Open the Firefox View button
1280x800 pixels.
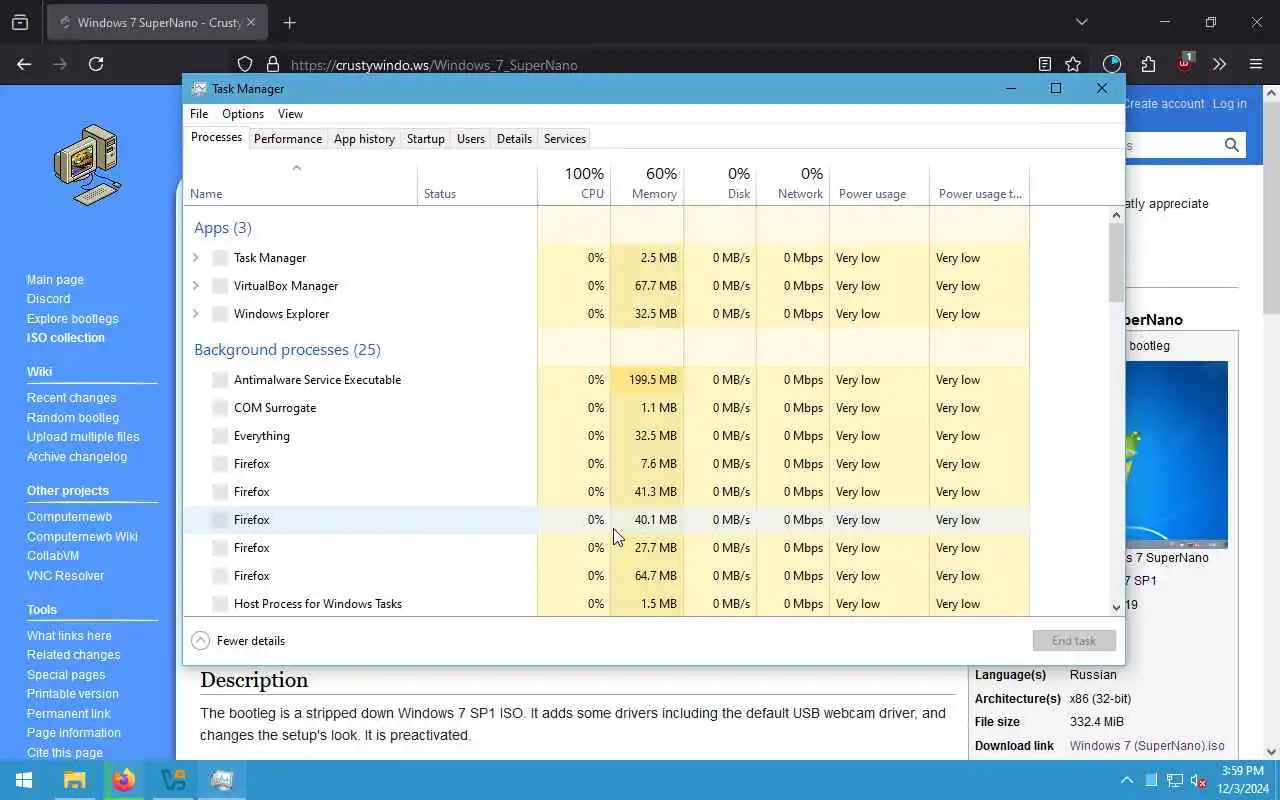[x=20, y=22]
